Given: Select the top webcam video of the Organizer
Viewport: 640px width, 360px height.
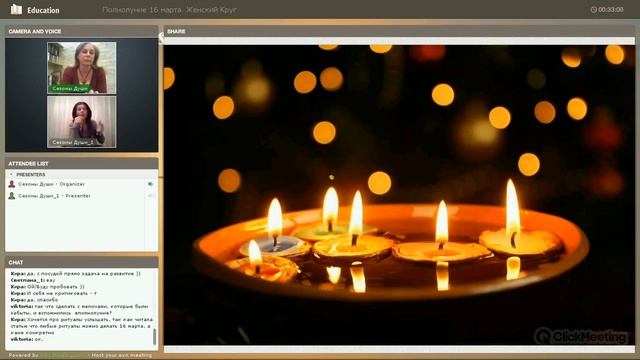Looking at the screenshot, I should tap(82, 68).
